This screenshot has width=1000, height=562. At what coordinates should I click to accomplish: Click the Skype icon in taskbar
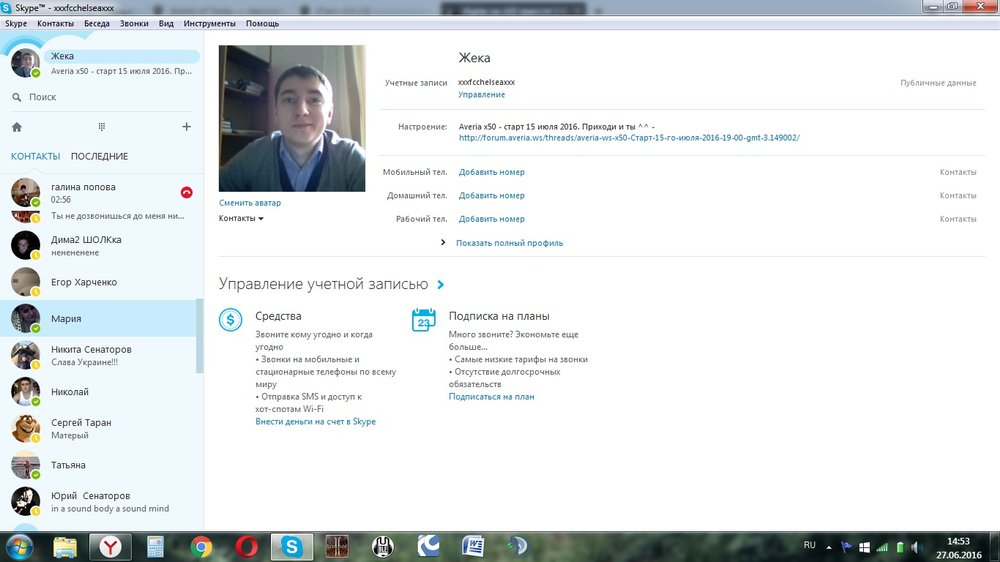(x=291, y=546)
